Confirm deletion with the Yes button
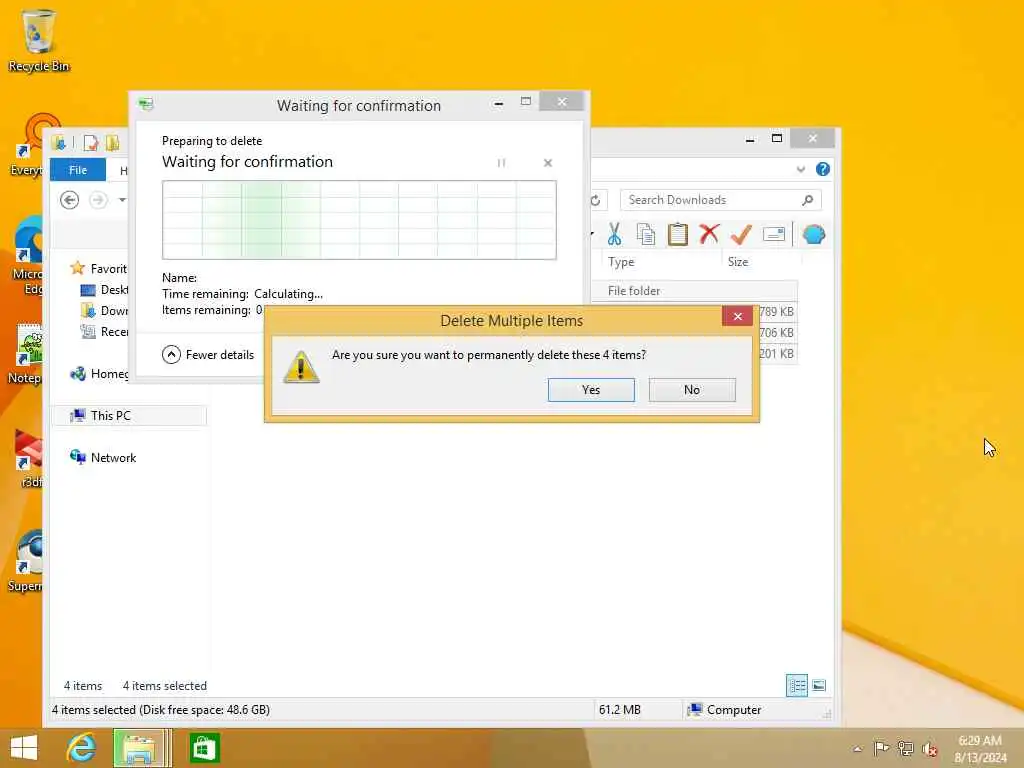The height and width of the screenshot is (768, 1024). [591, 390]
